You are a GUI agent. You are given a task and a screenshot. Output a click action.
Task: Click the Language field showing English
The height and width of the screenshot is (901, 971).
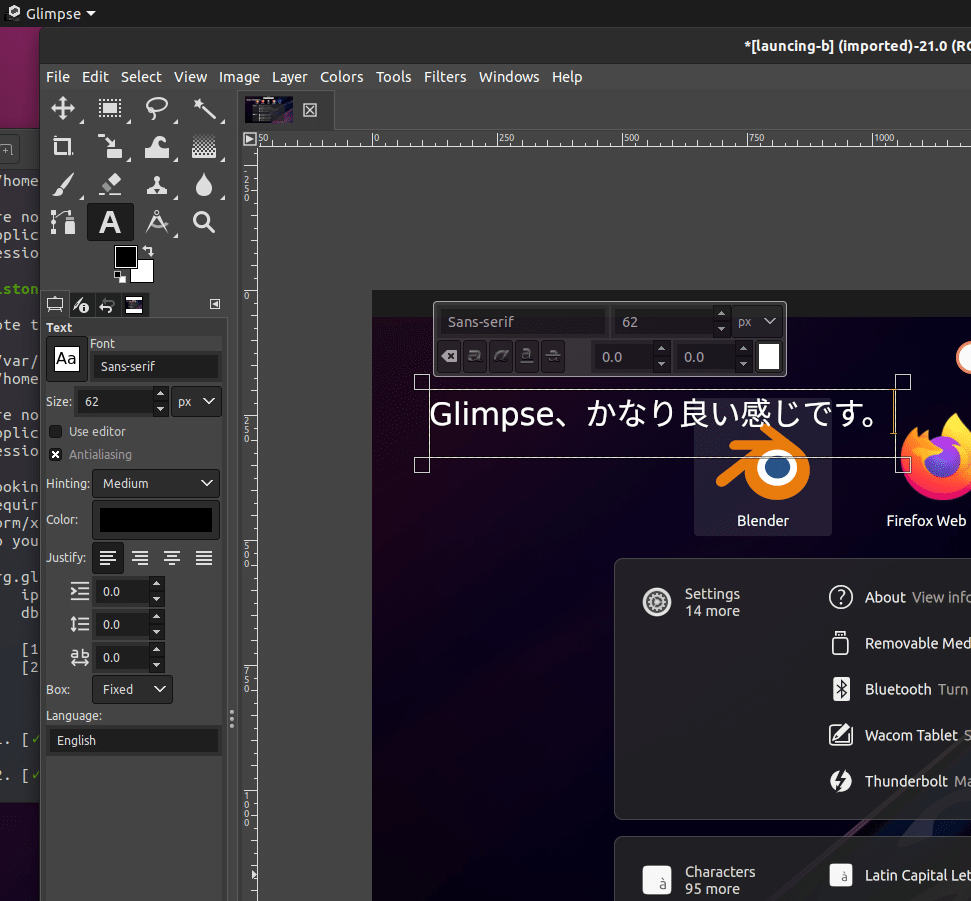(x=133, y=740)
